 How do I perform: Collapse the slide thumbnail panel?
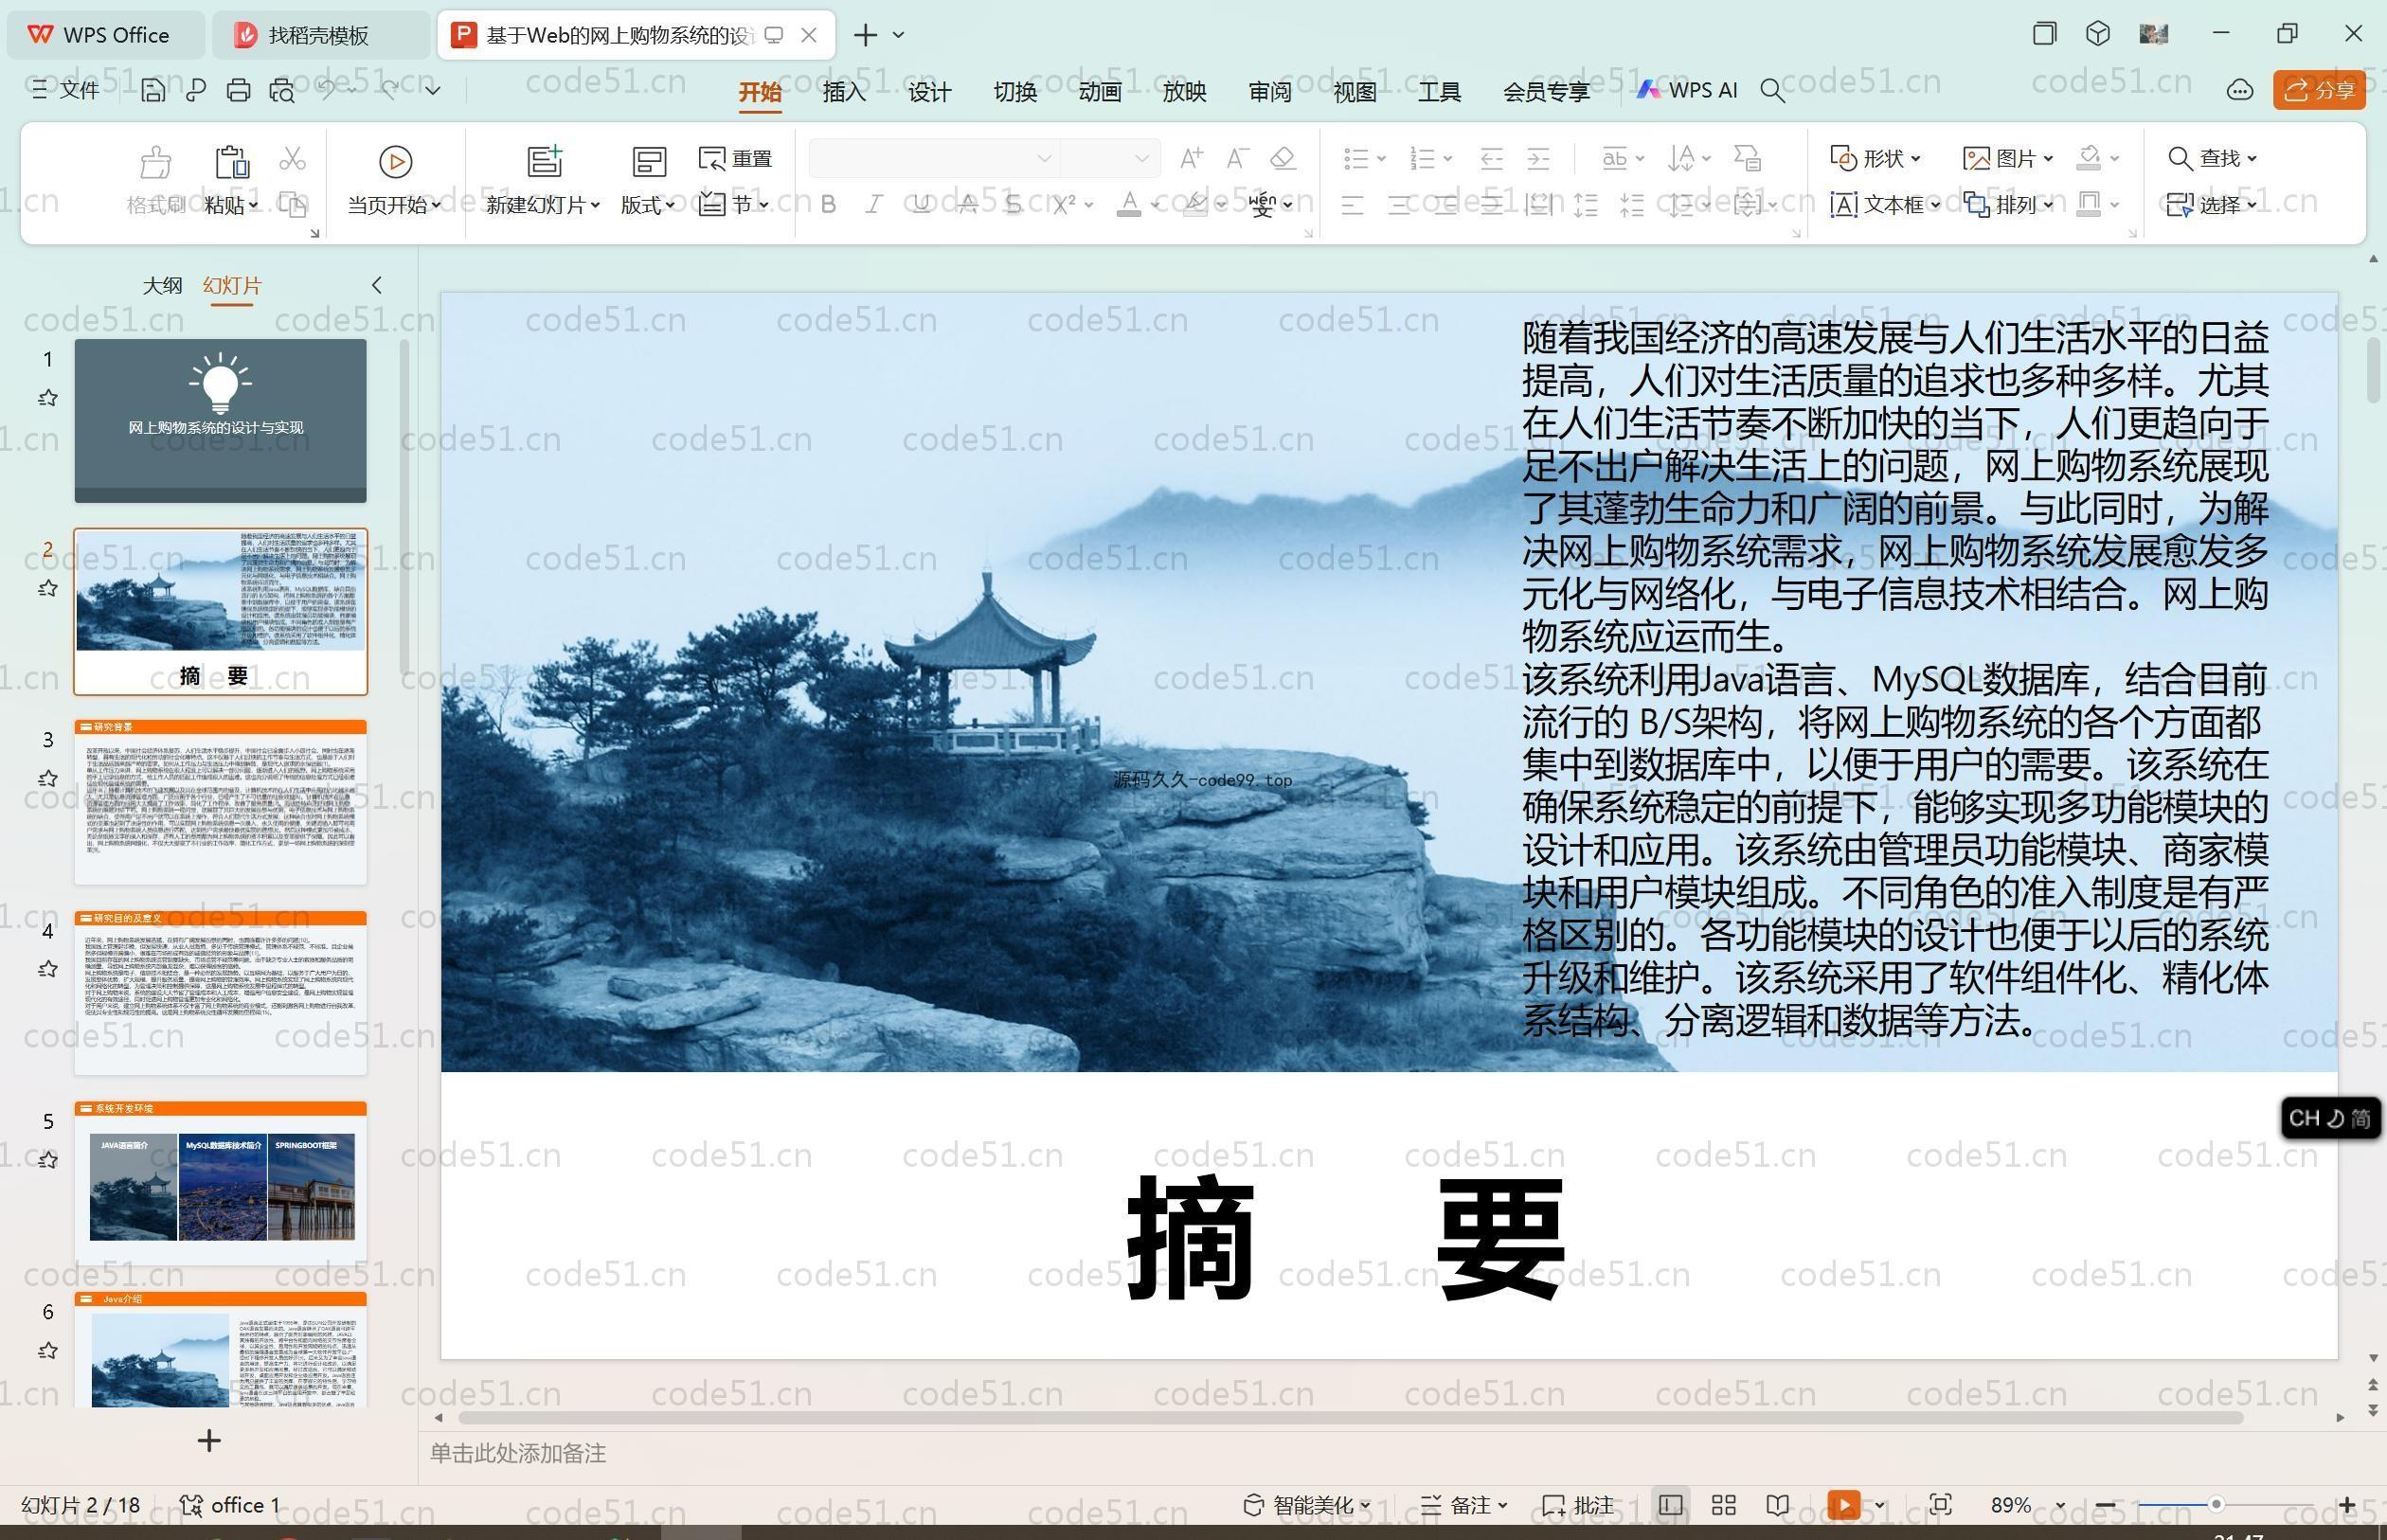[x=376, y=285]
